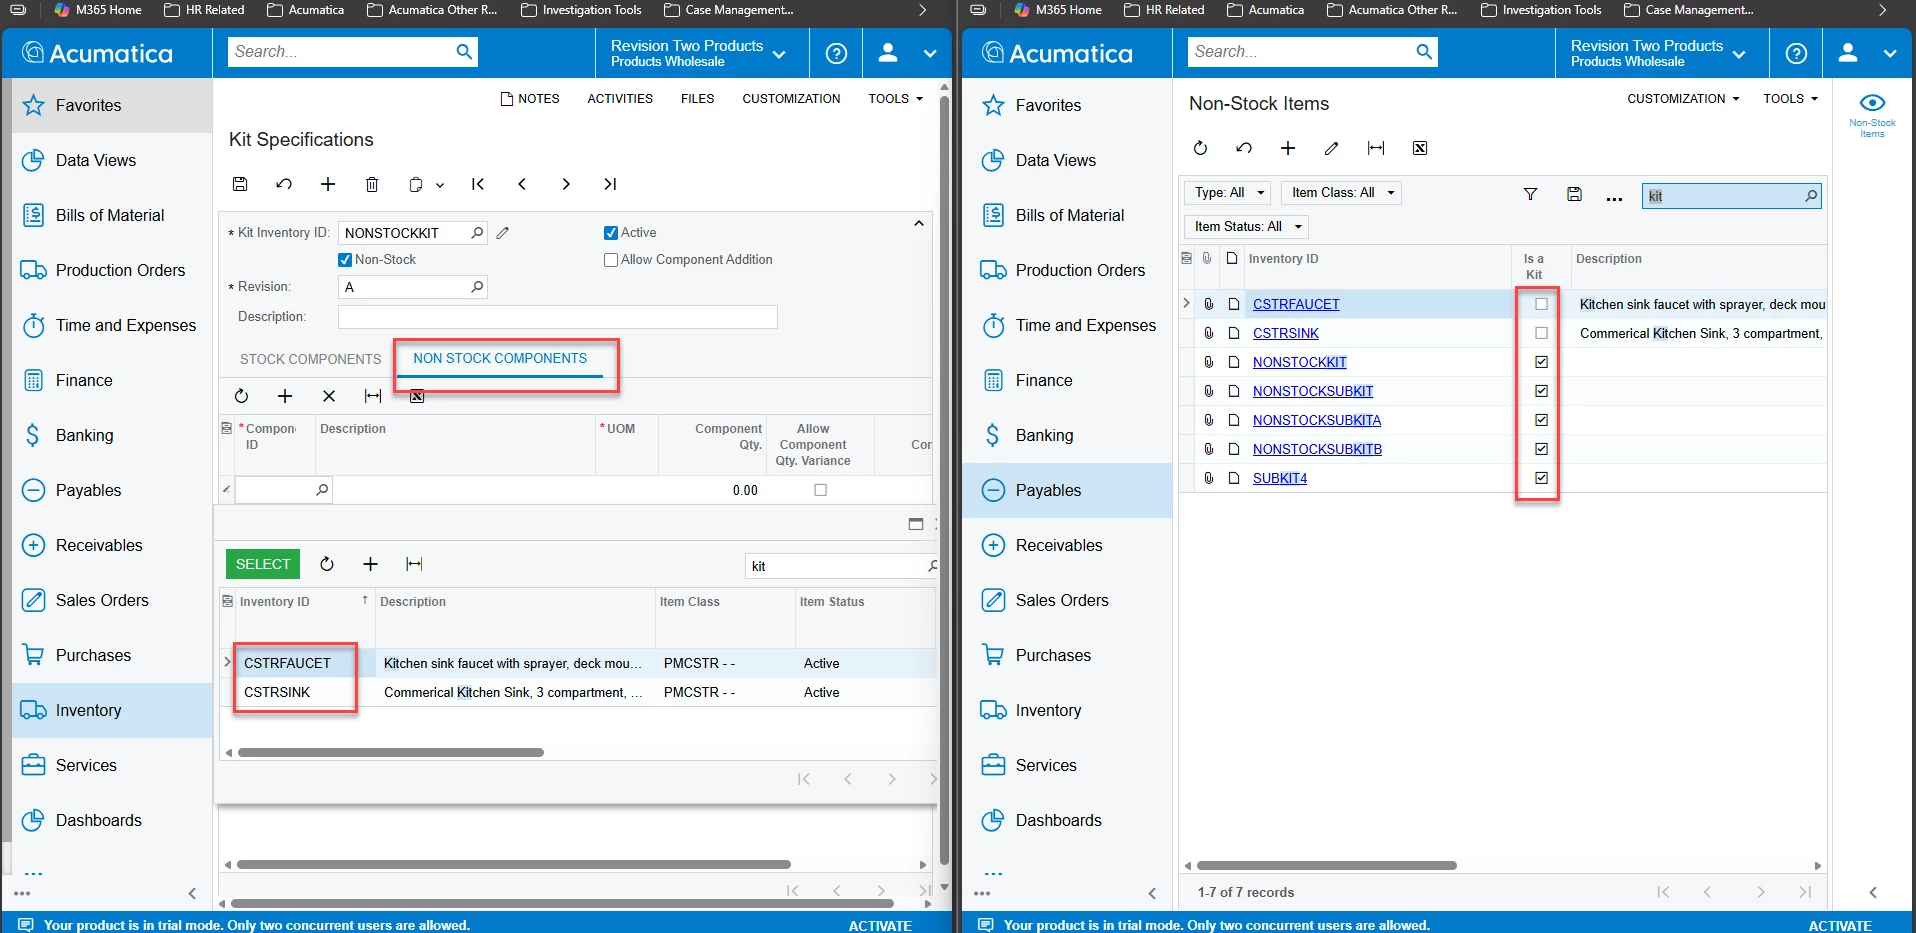
Task: Save the kit specification in left window
Action: coord(240,184)
